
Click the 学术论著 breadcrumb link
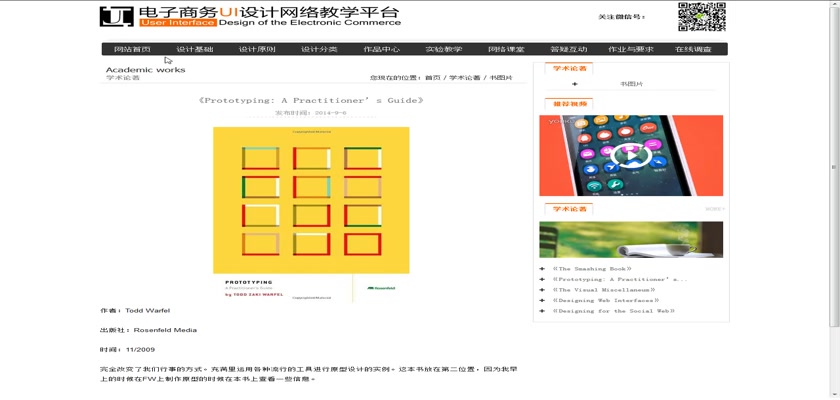point(464,78)
